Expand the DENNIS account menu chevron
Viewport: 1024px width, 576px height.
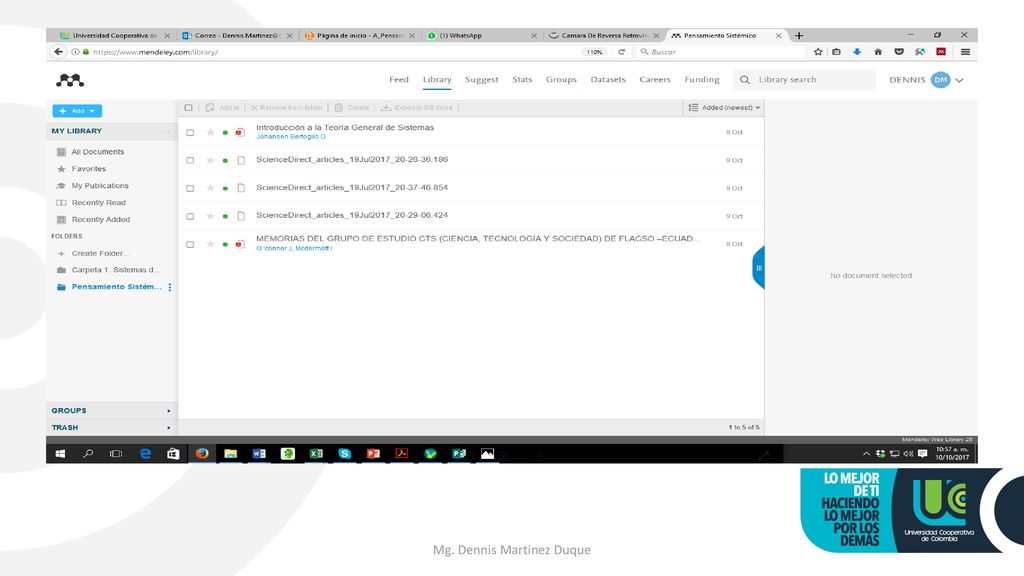point(959,80)
